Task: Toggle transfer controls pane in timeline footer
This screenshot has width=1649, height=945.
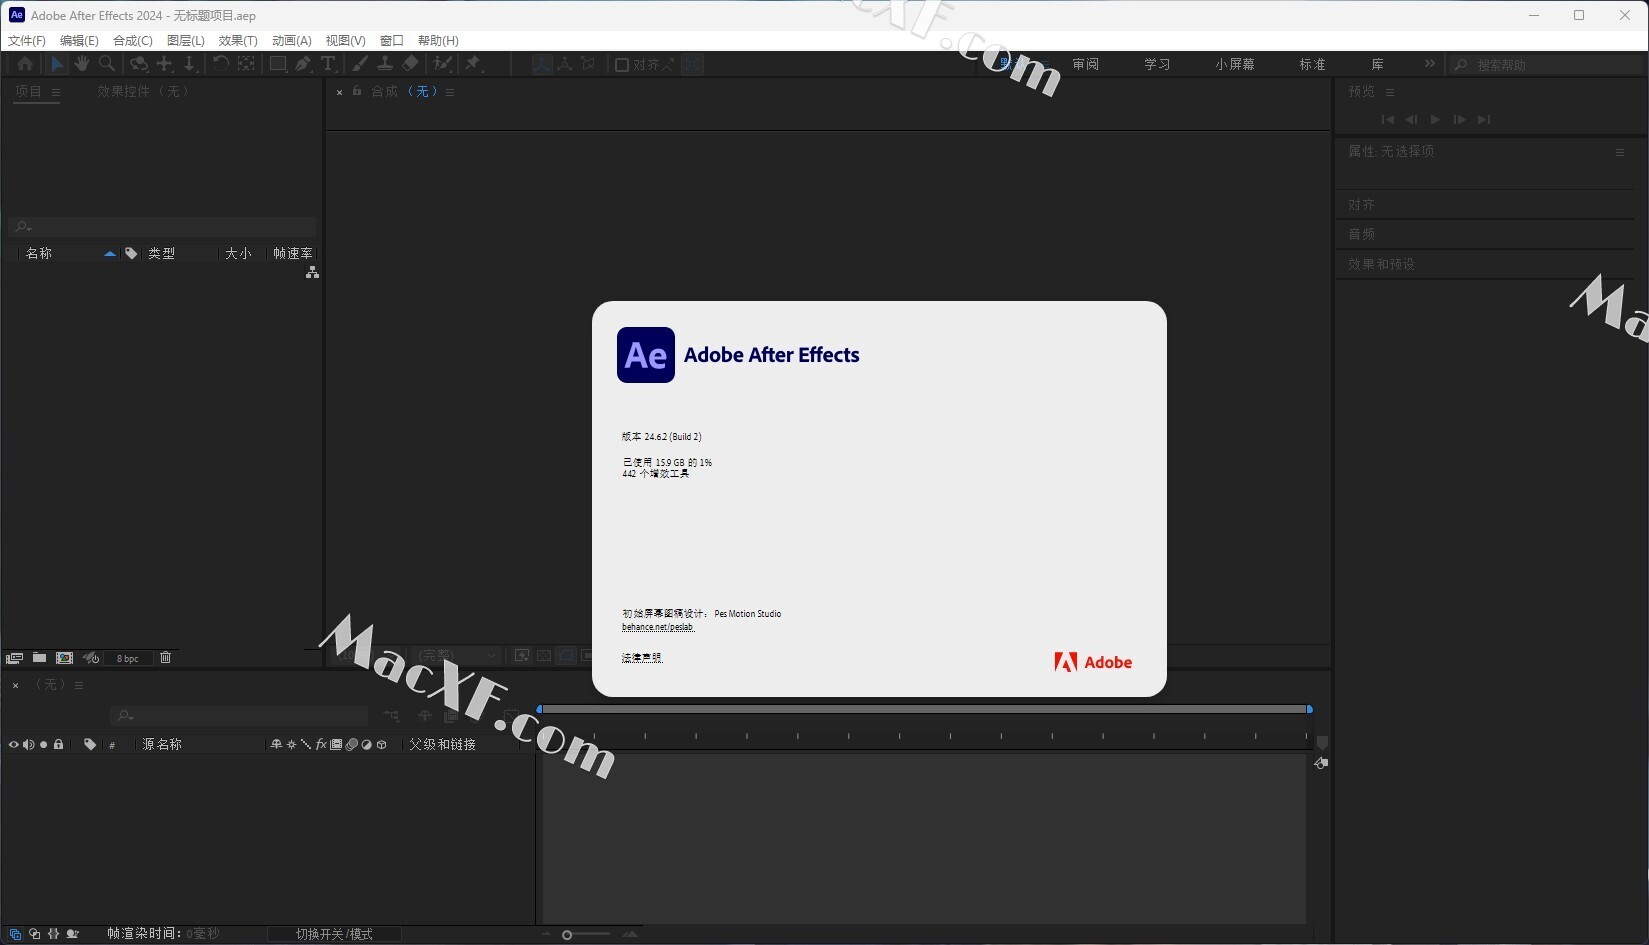Action: 34,934
